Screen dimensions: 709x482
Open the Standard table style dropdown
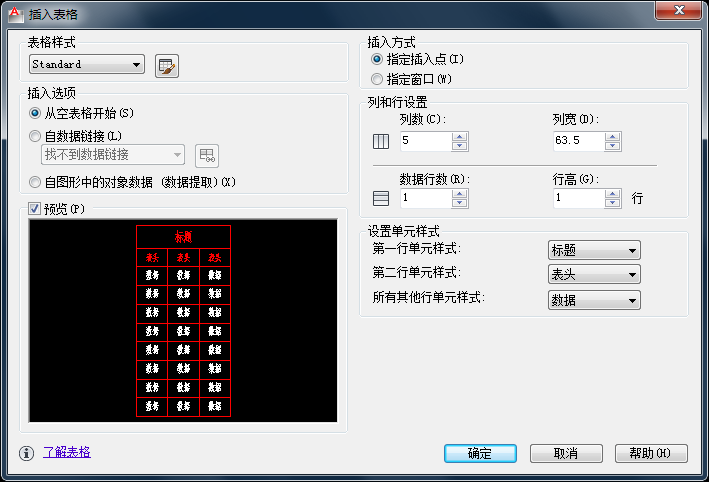(87, 64)
